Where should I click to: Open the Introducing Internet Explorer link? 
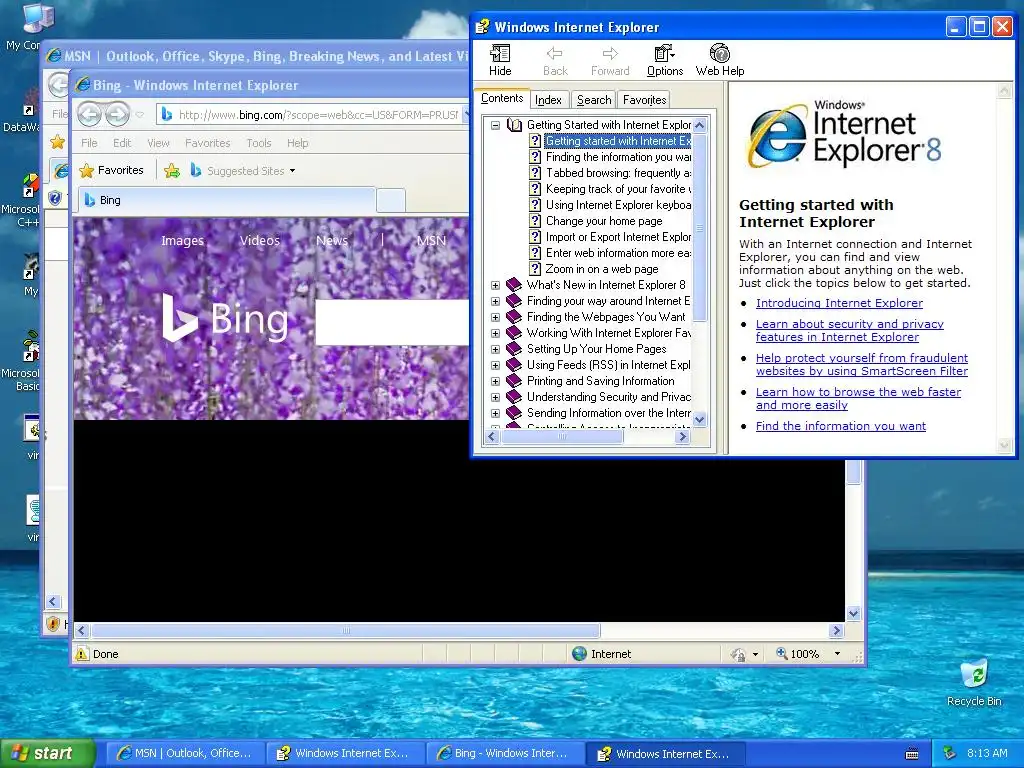839,303
